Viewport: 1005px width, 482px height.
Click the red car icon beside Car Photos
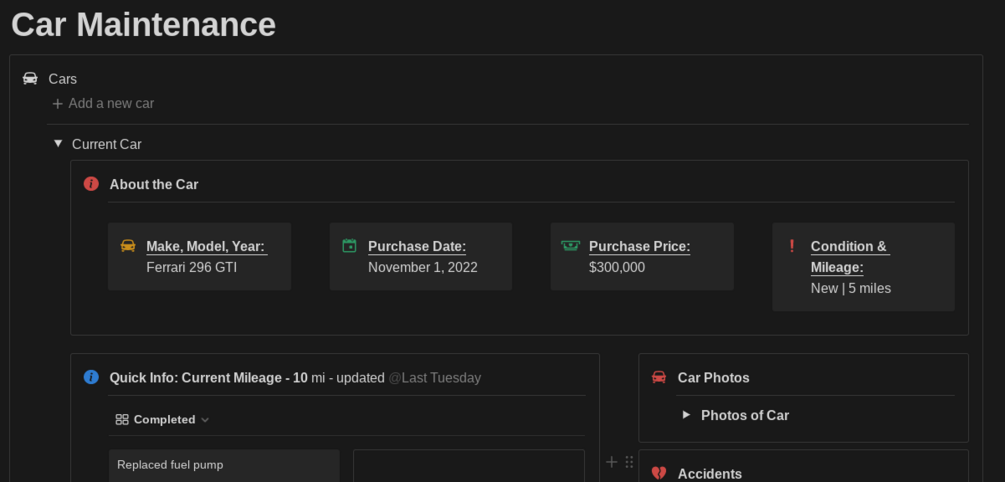coord(659,377)
